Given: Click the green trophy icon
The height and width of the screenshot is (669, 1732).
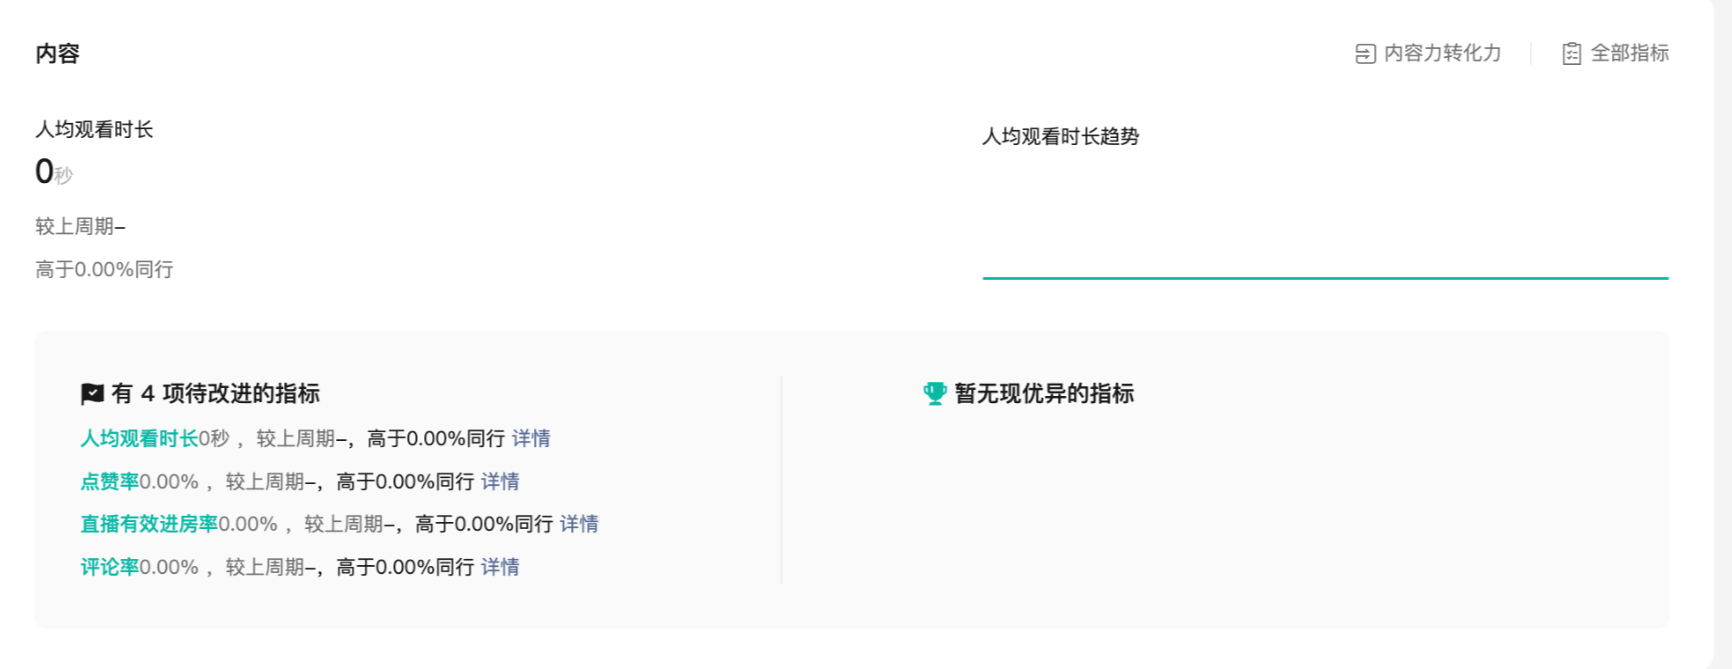Looking at the screenshot, I should click(x=934, y=394).
